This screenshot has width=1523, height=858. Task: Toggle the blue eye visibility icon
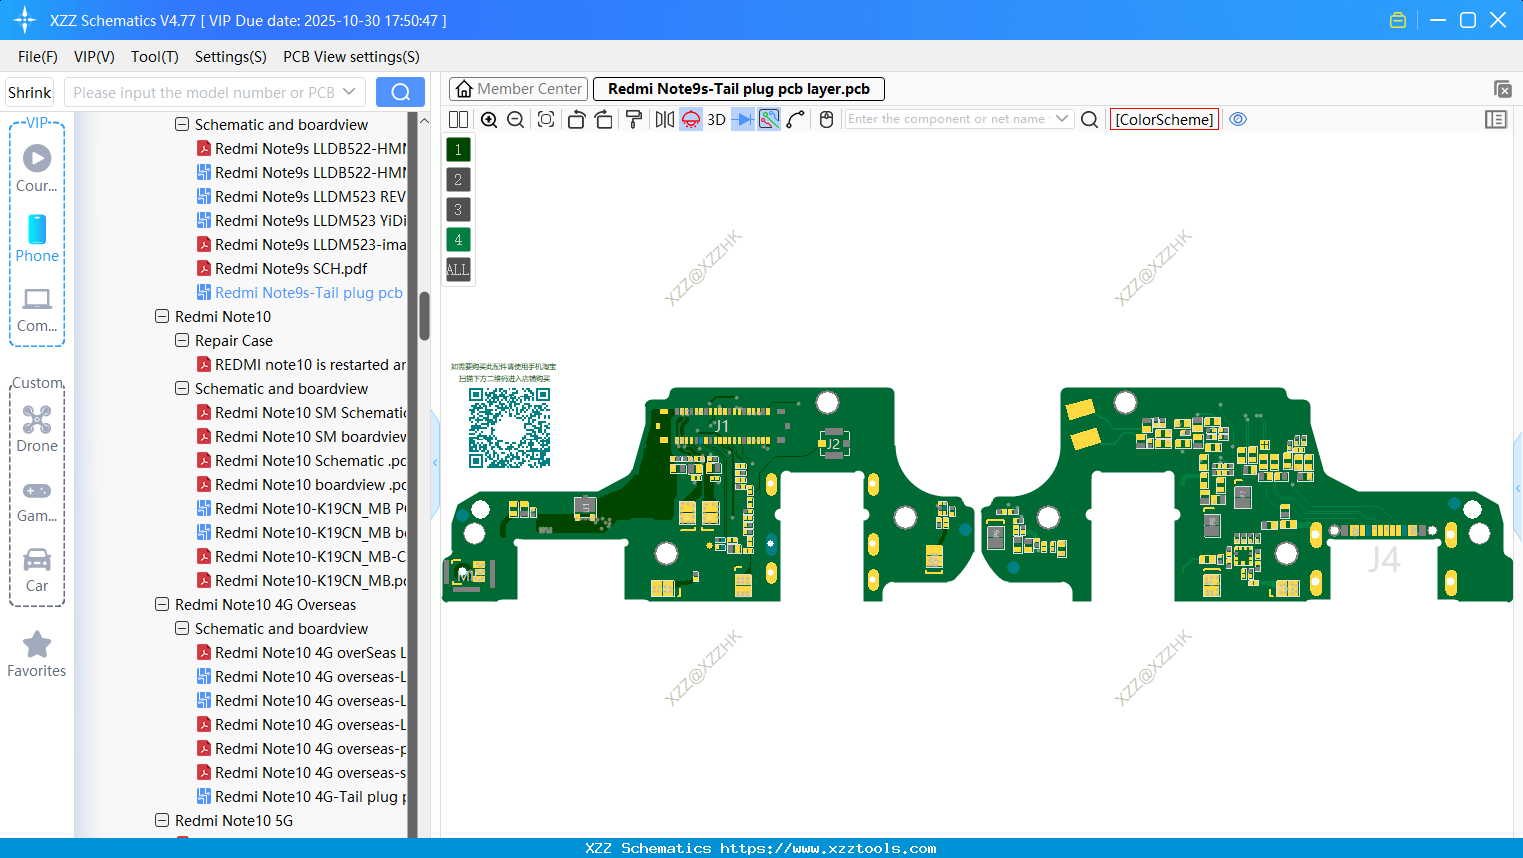tap(1238, 119)
